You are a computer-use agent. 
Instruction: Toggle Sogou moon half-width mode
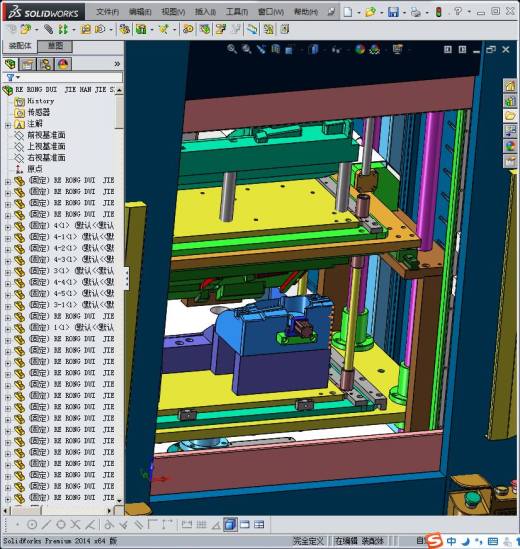pyautogui.click(x=465, y=541)
